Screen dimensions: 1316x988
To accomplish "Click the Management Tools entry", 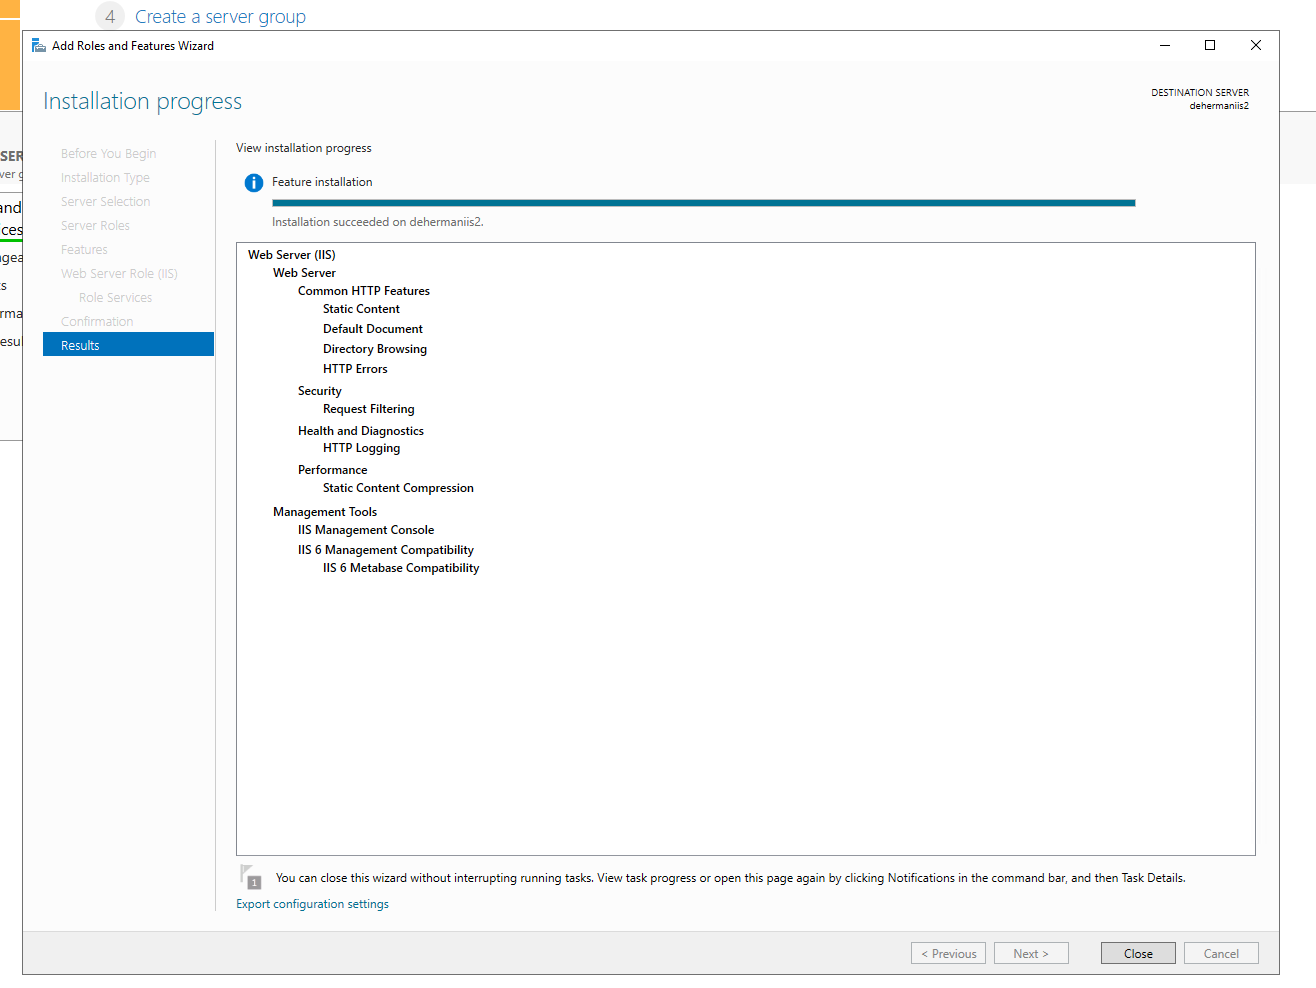I will (325, 512).
